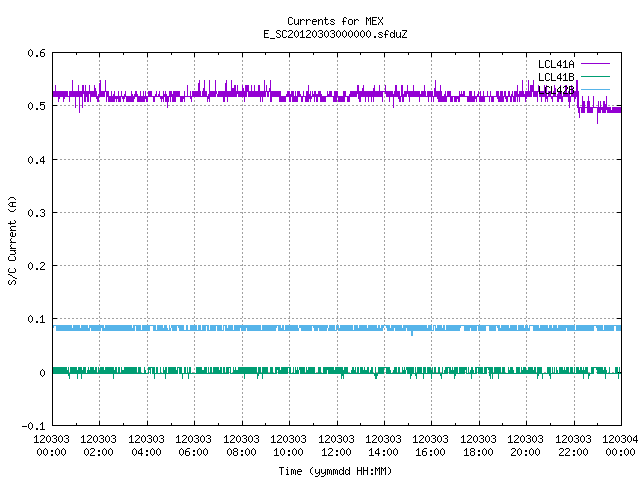Click the blue LCL42B legend line sample
The image size is (640, 480).
click(x=595, y=89)
